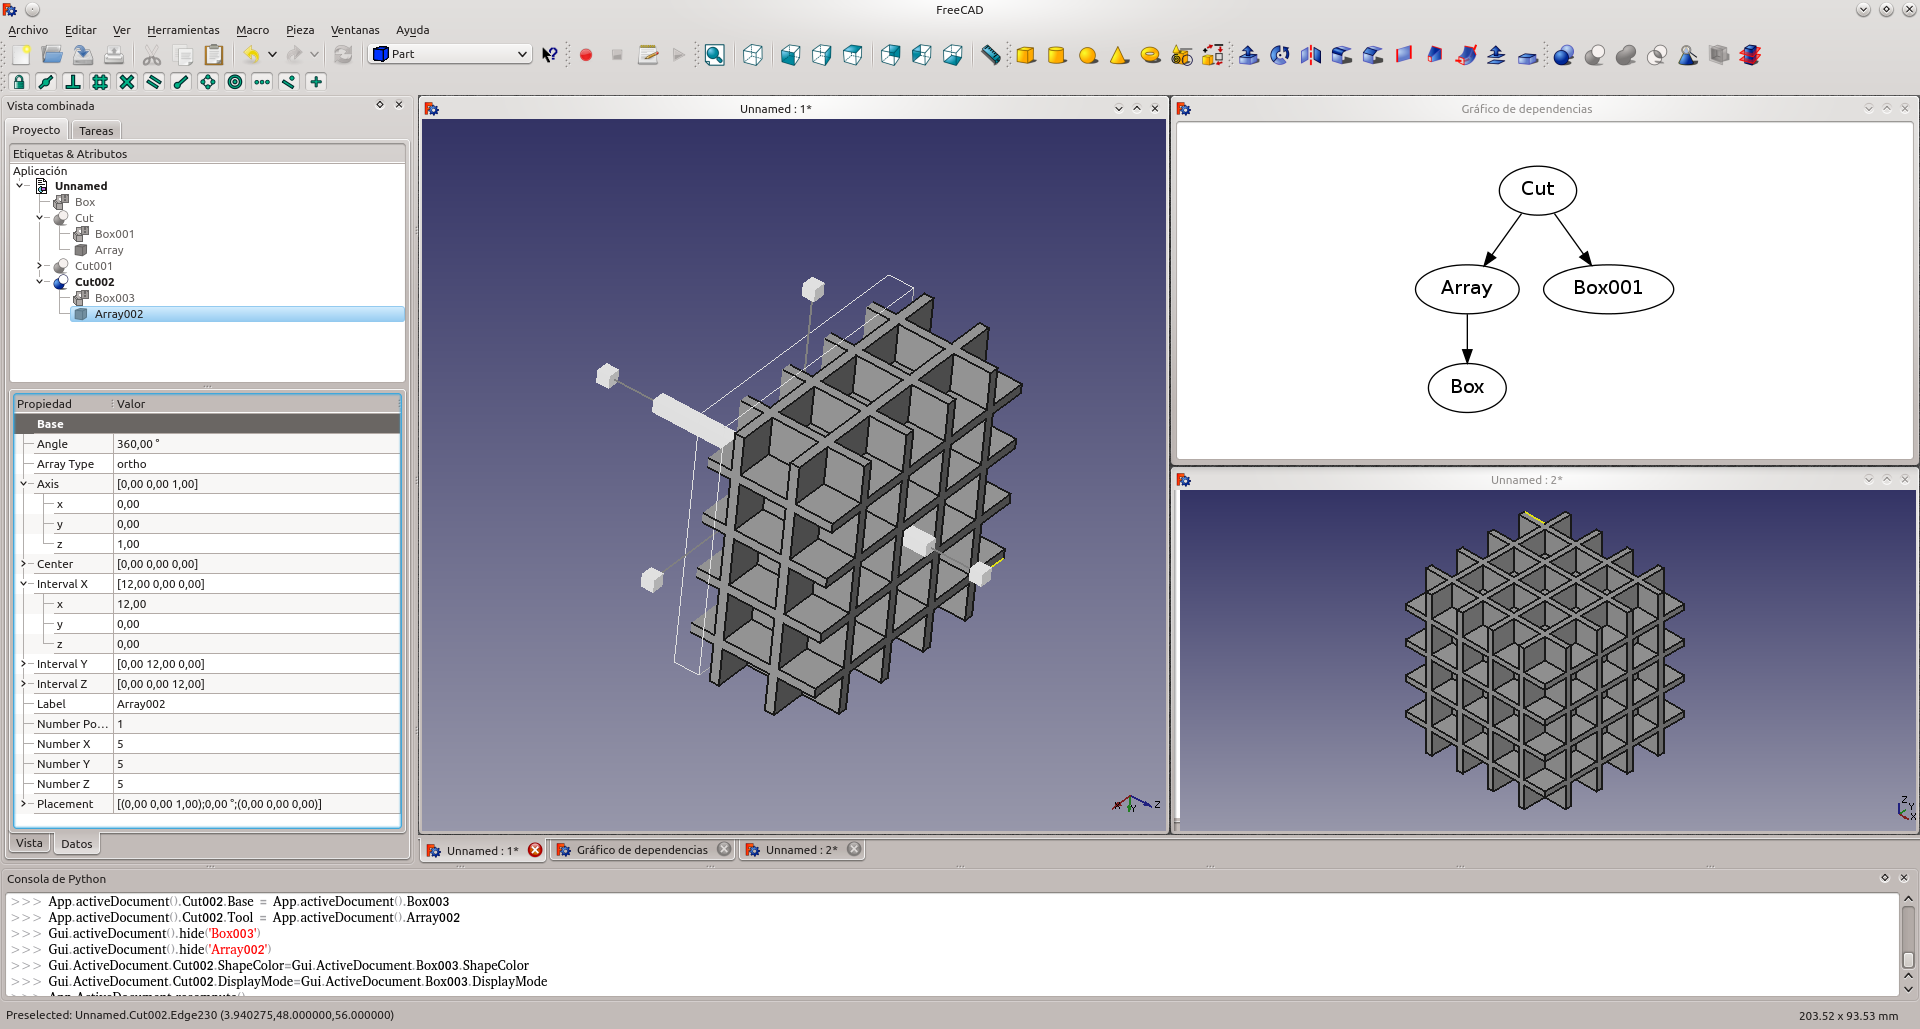Open the Pieza menu
Image resolution: width=1920 pixels, height=1029 pixels.
300,30
